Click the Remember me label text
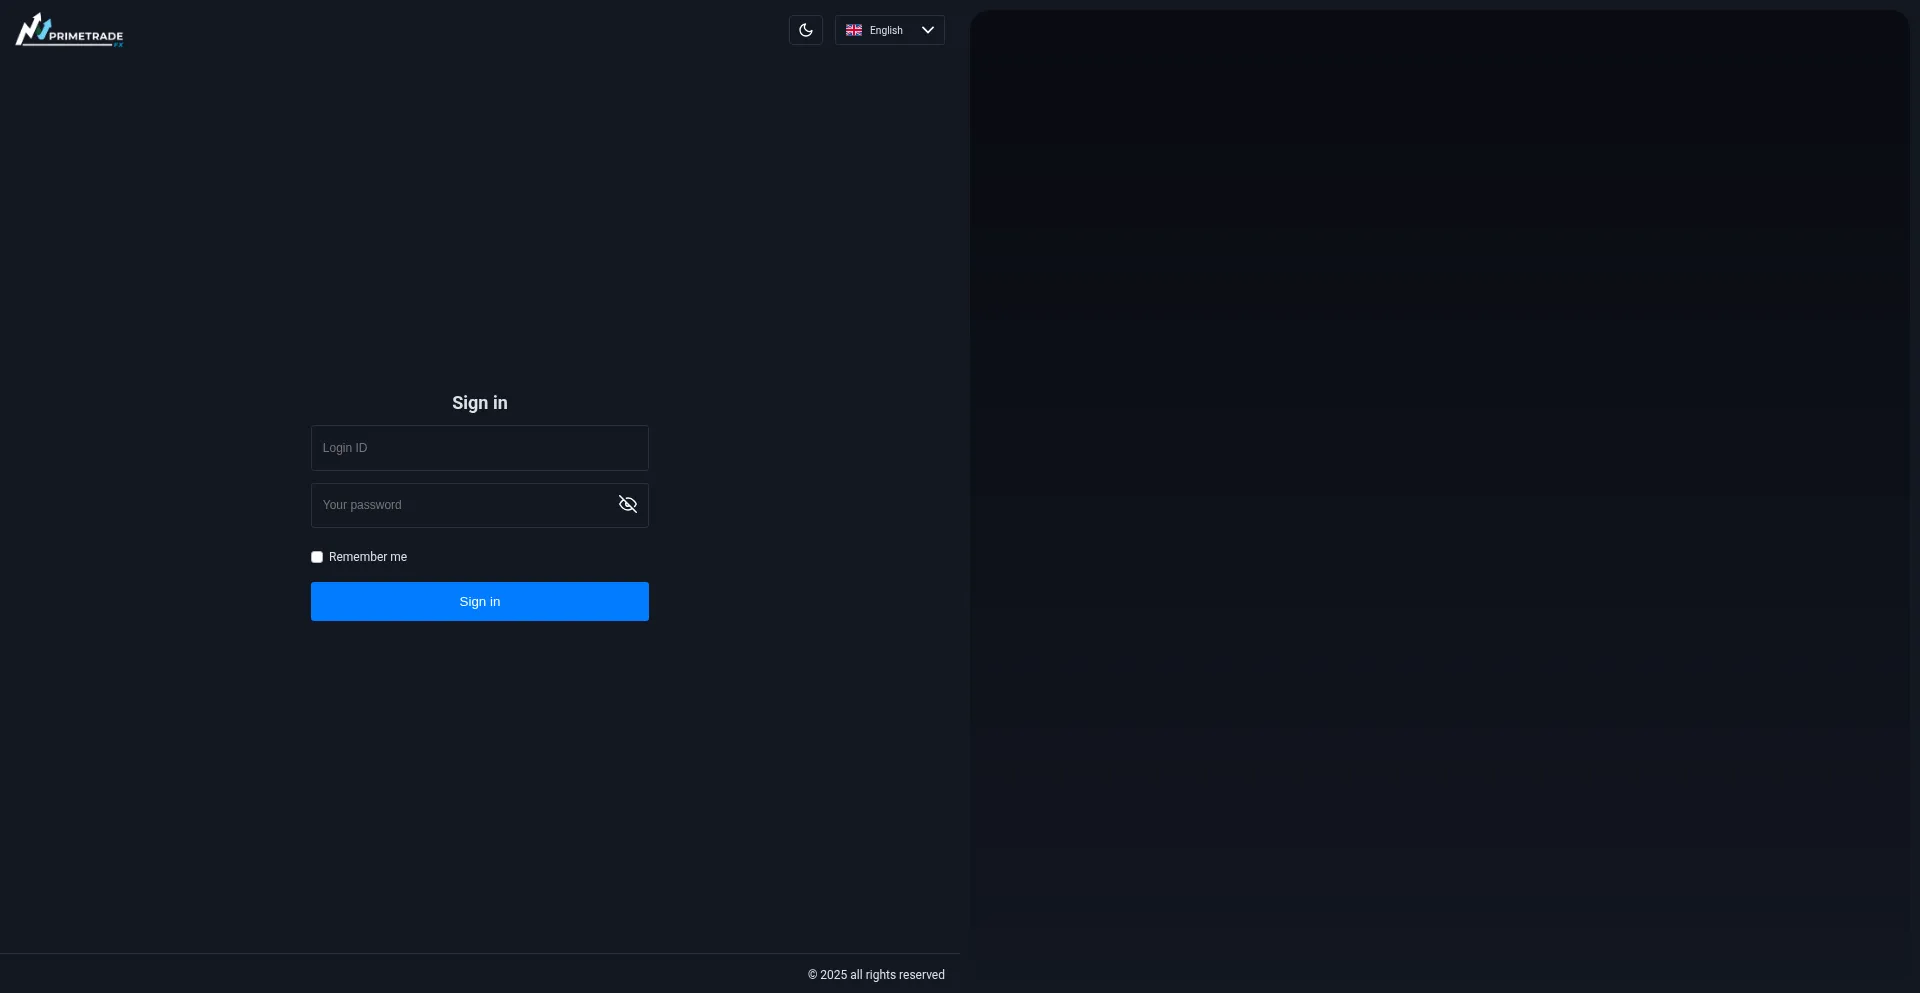Screen dimensions: 1920x993 [367, 557]
